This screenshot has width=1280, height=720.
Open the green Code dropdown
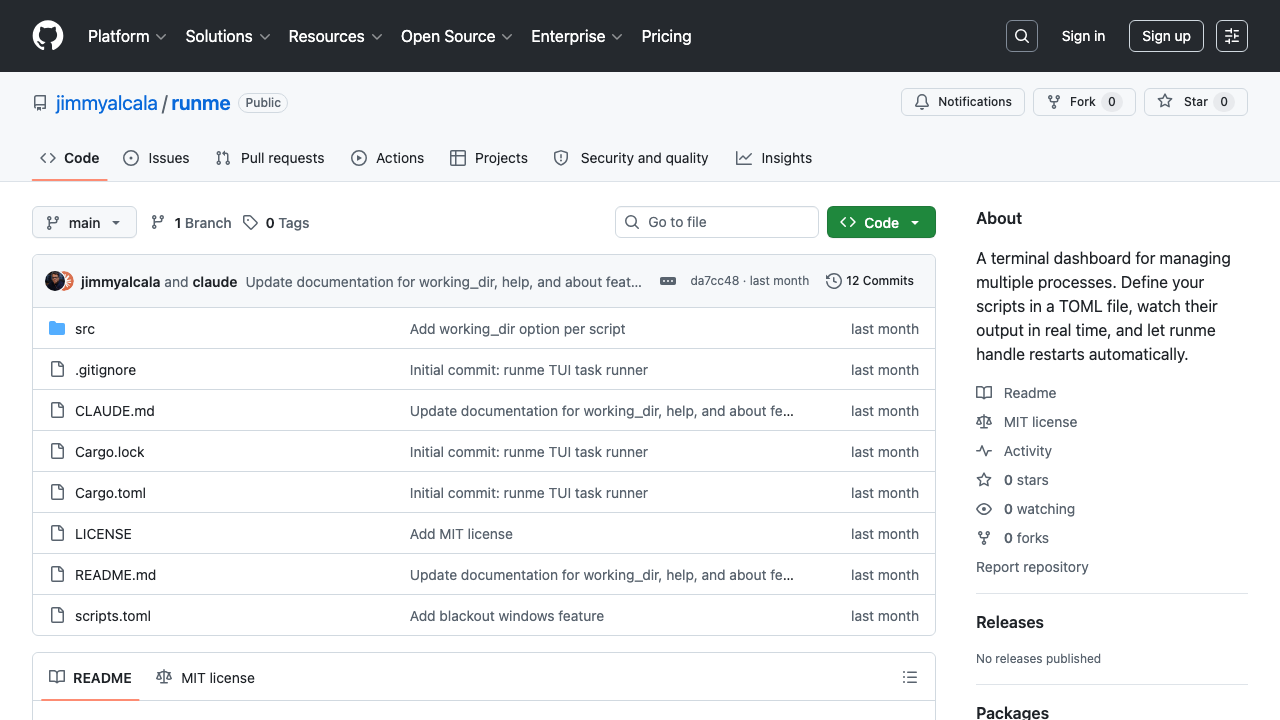pos(880,222)
